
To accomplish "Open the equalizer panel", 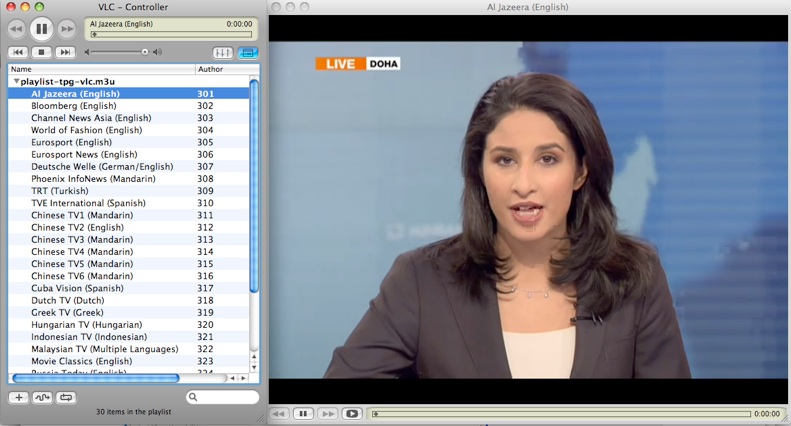I will click(223, 52).
